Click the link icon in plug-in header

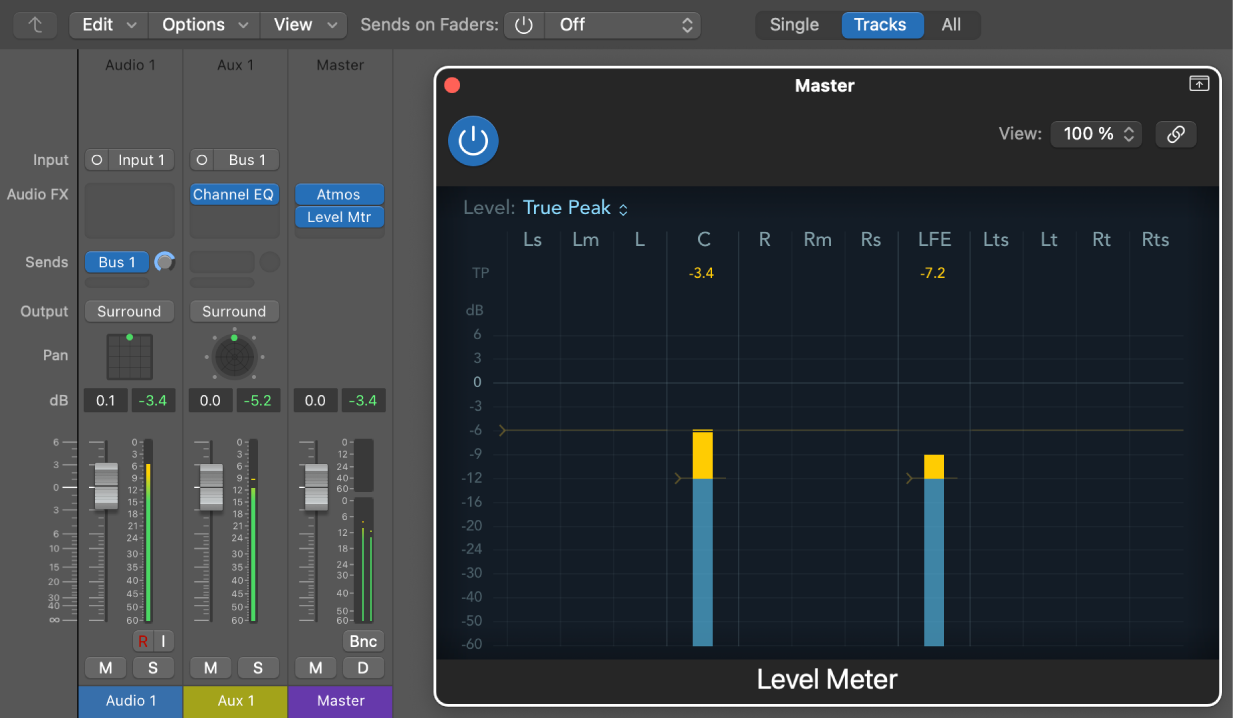(x=1176, y=134)
